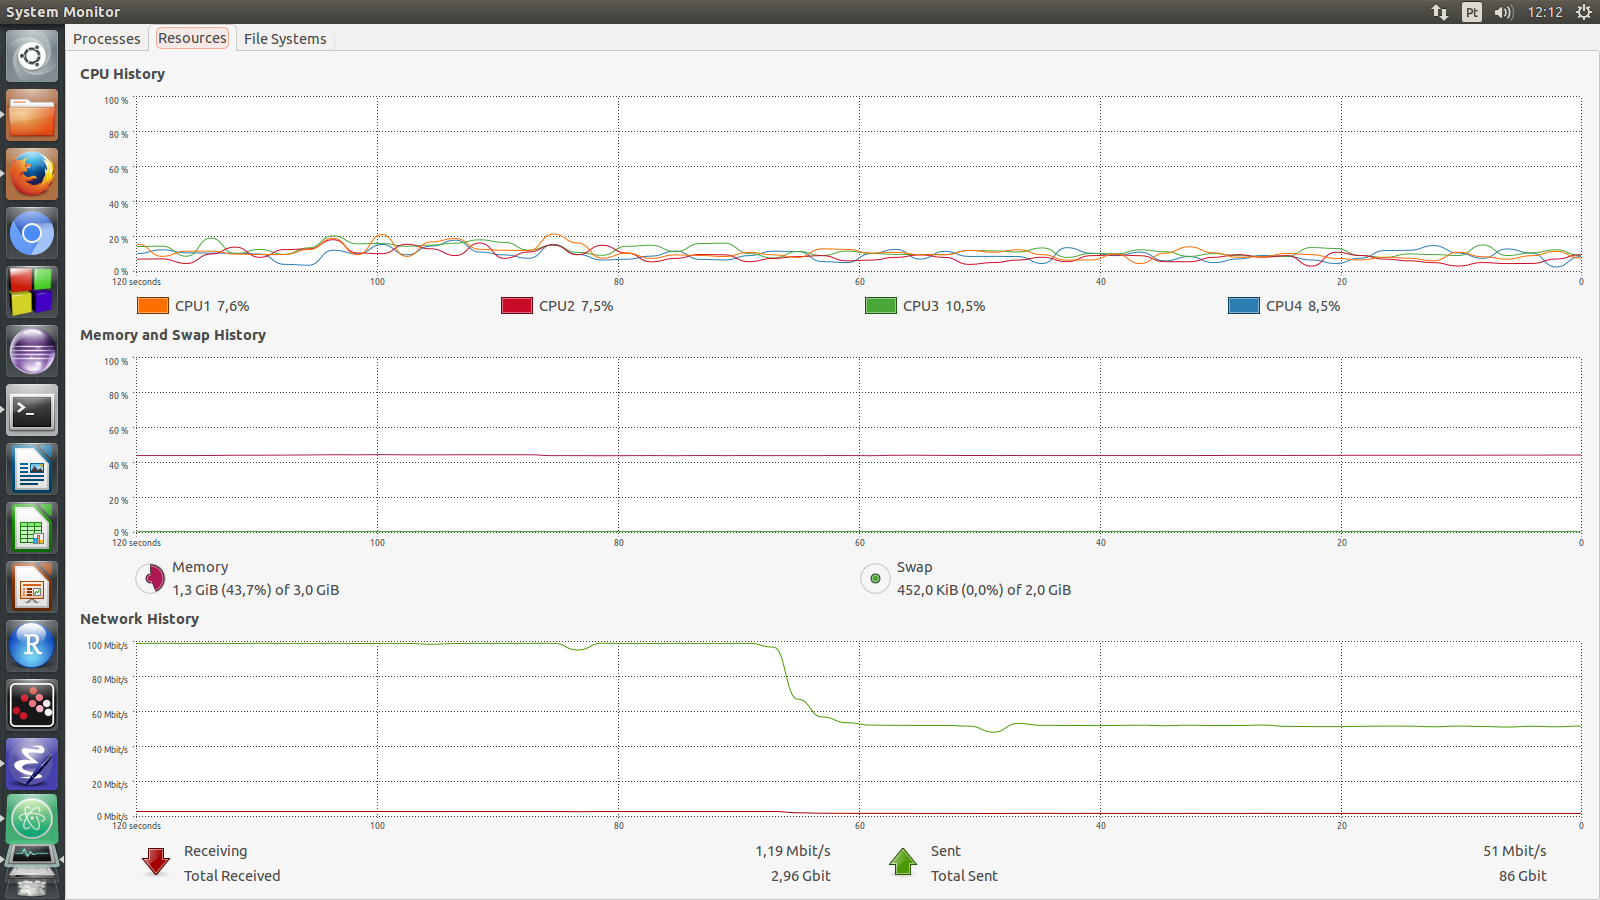The width and height of the screenshot is (1600, 900).
Task: Open the sound volume indicator
Action: pyautogui.click(x=1504, y=12)
